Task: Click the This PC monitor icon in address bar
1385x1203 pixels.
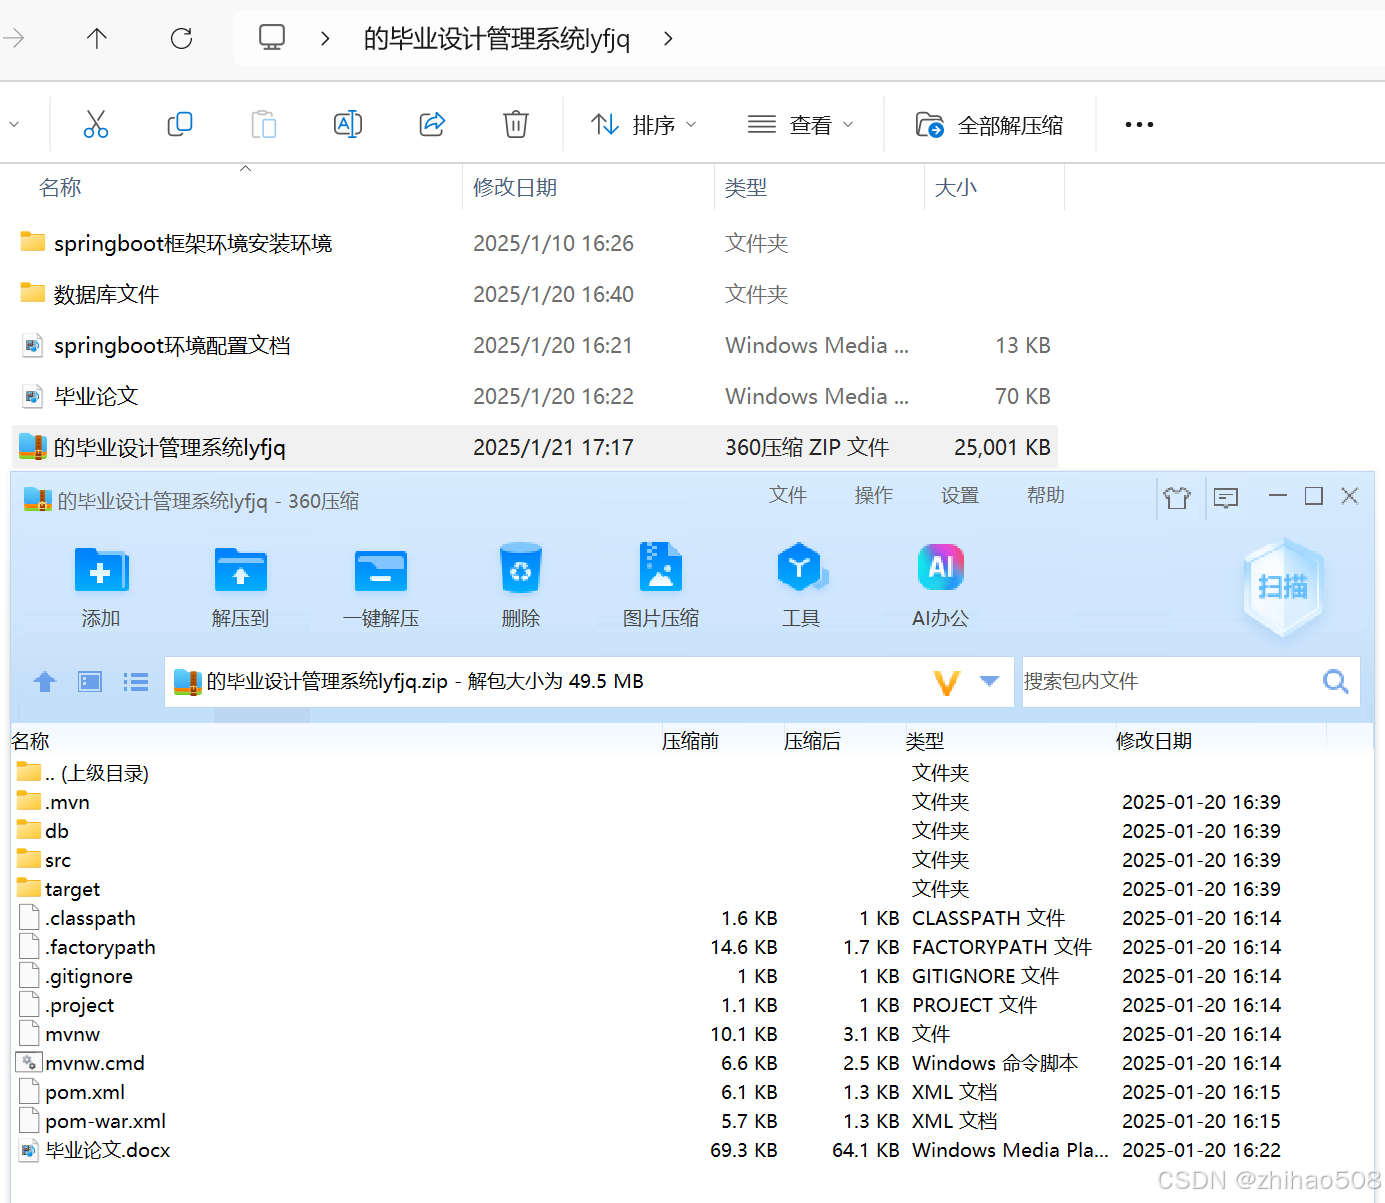Action: tap(272, 38)
